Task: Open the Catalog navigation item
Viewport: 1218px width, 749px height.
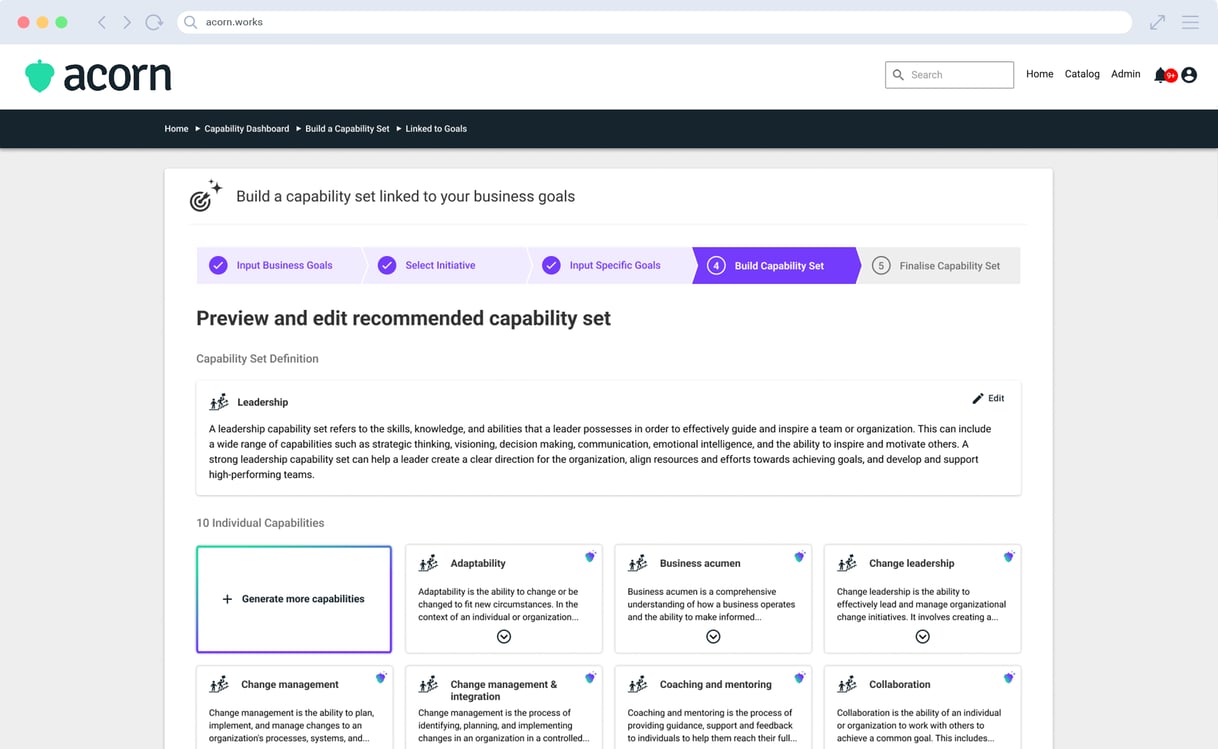Action: coord(1081,74)
